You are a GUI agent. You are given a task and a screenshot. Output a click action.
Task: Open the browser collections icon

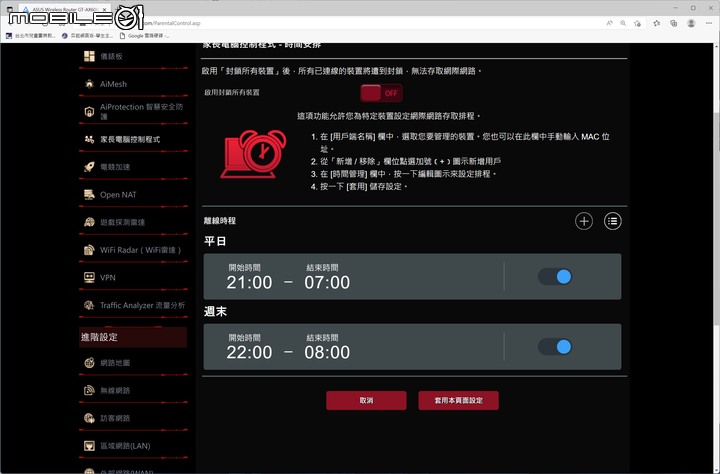[x=674, y=23]
